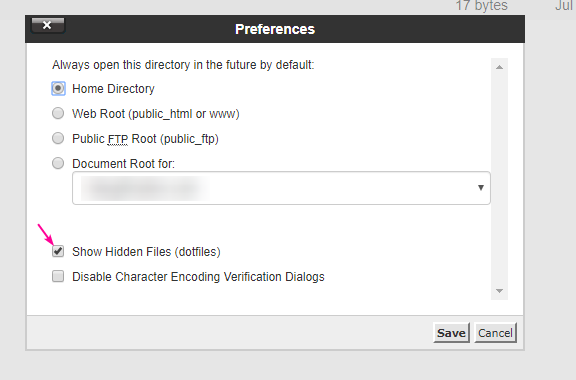Viewport: 576px width, 380px height.
Task: Click the Home Directory label text
Action: point(113,89)
